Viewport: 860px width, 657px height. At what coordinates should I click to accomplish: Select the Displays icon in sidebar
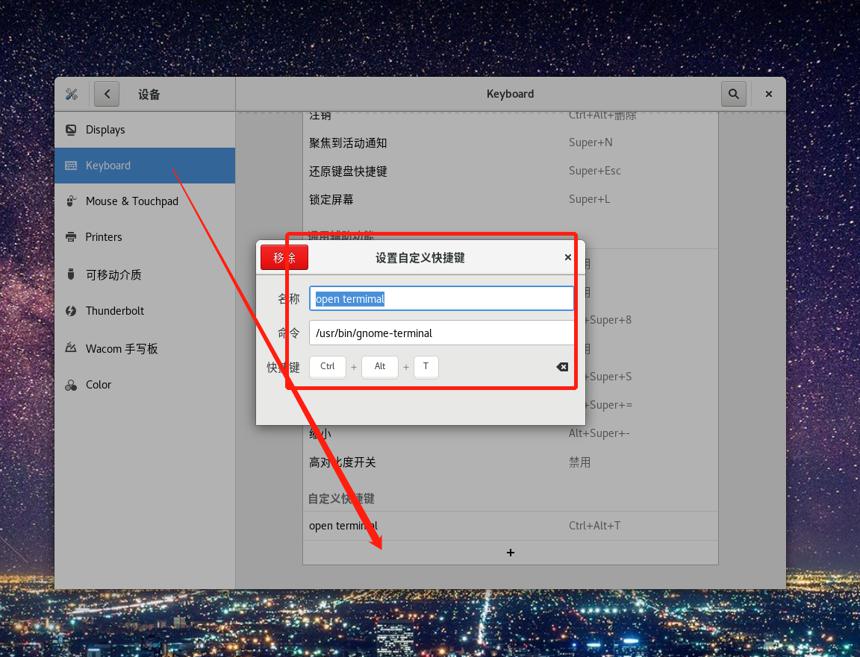click(x=71, y=130)
